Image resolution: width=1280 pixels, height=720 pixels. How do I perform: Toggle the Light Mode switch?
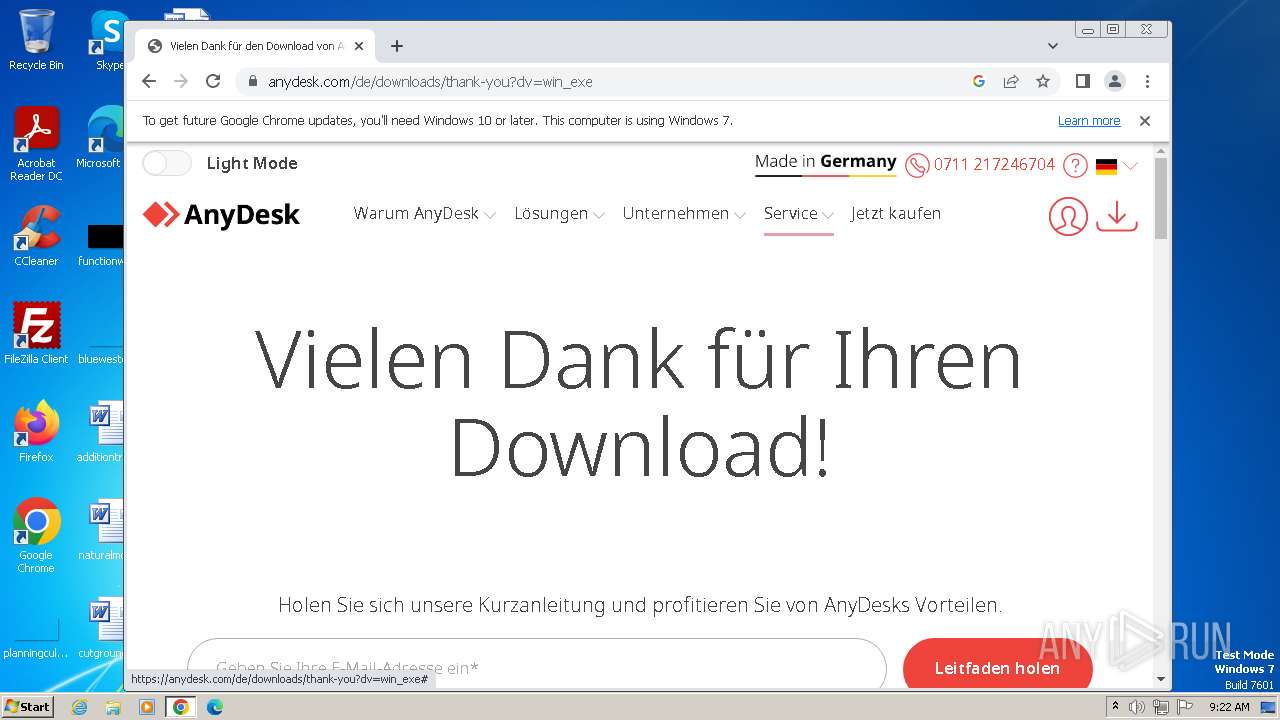166,163
